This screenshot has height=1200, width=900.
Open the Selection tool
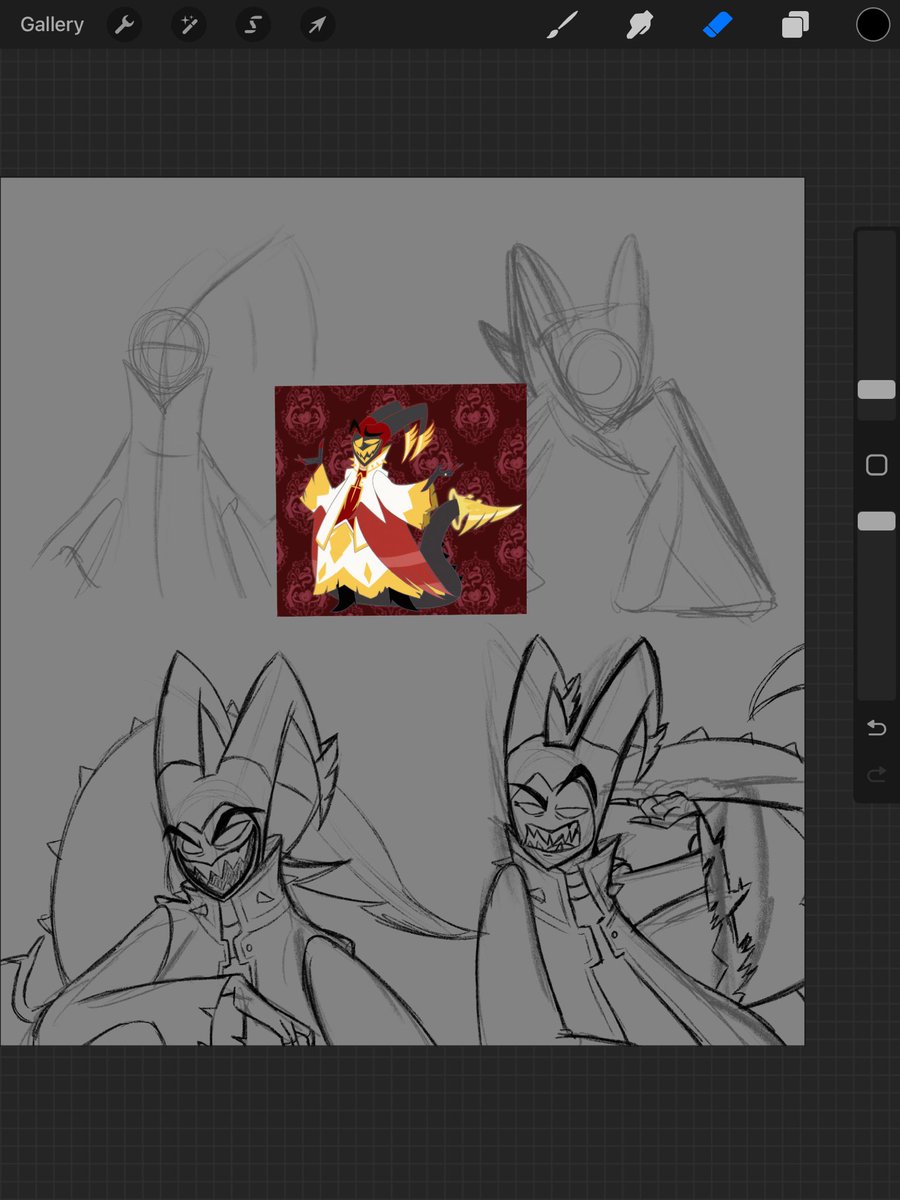[x=253, y=25]
